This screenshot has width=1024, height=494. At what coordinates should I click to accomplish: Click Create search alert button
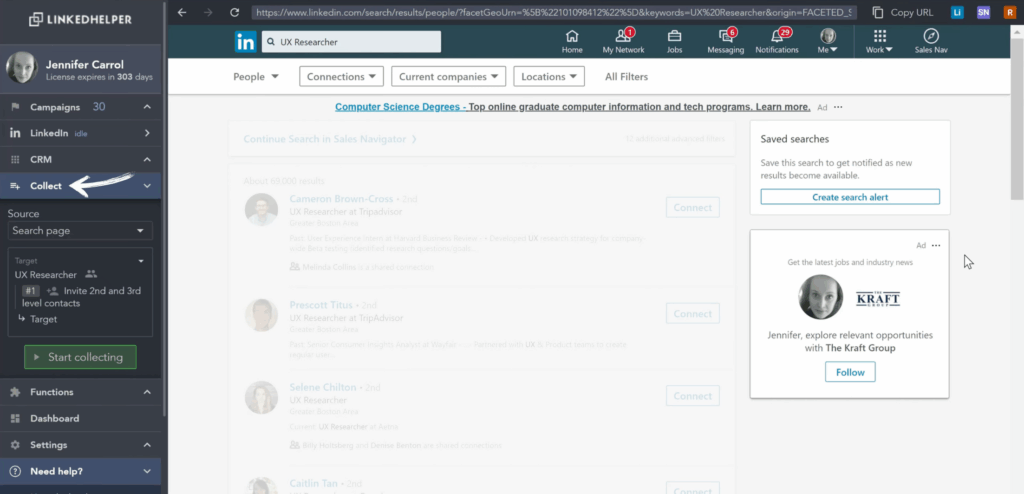(849, 197)
